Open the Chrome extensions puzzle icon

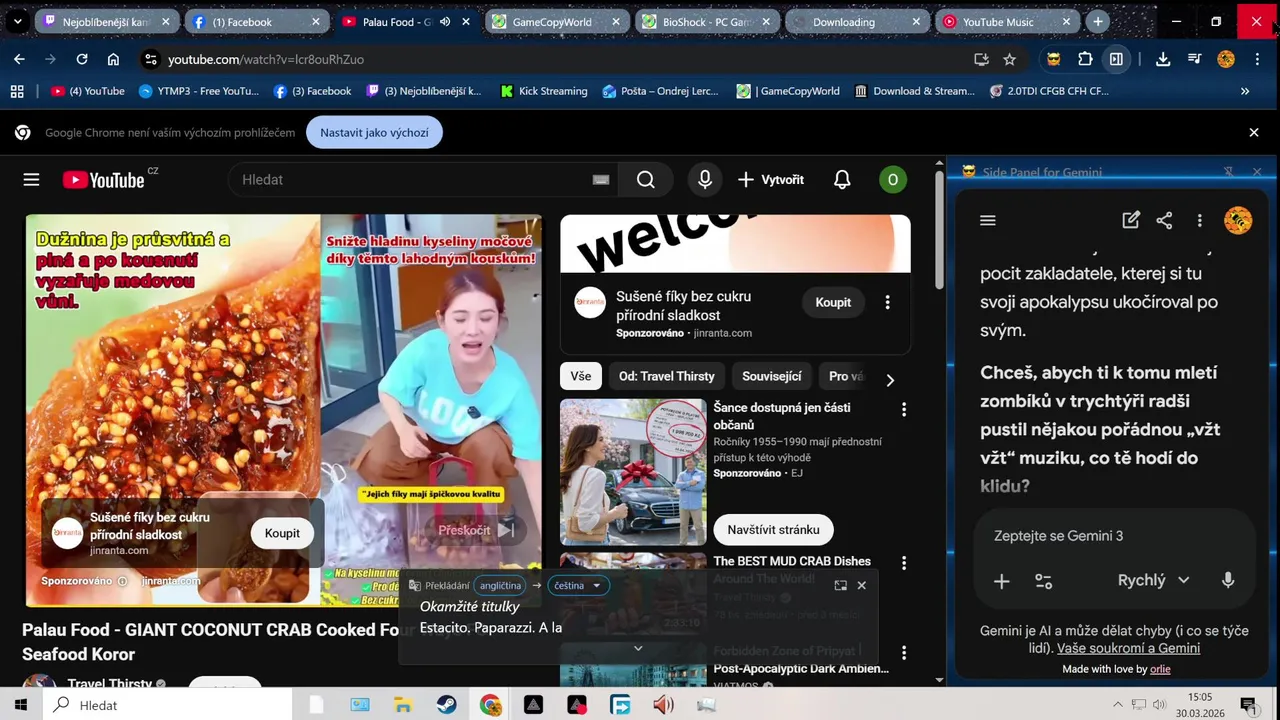(x=1085, y=59)
